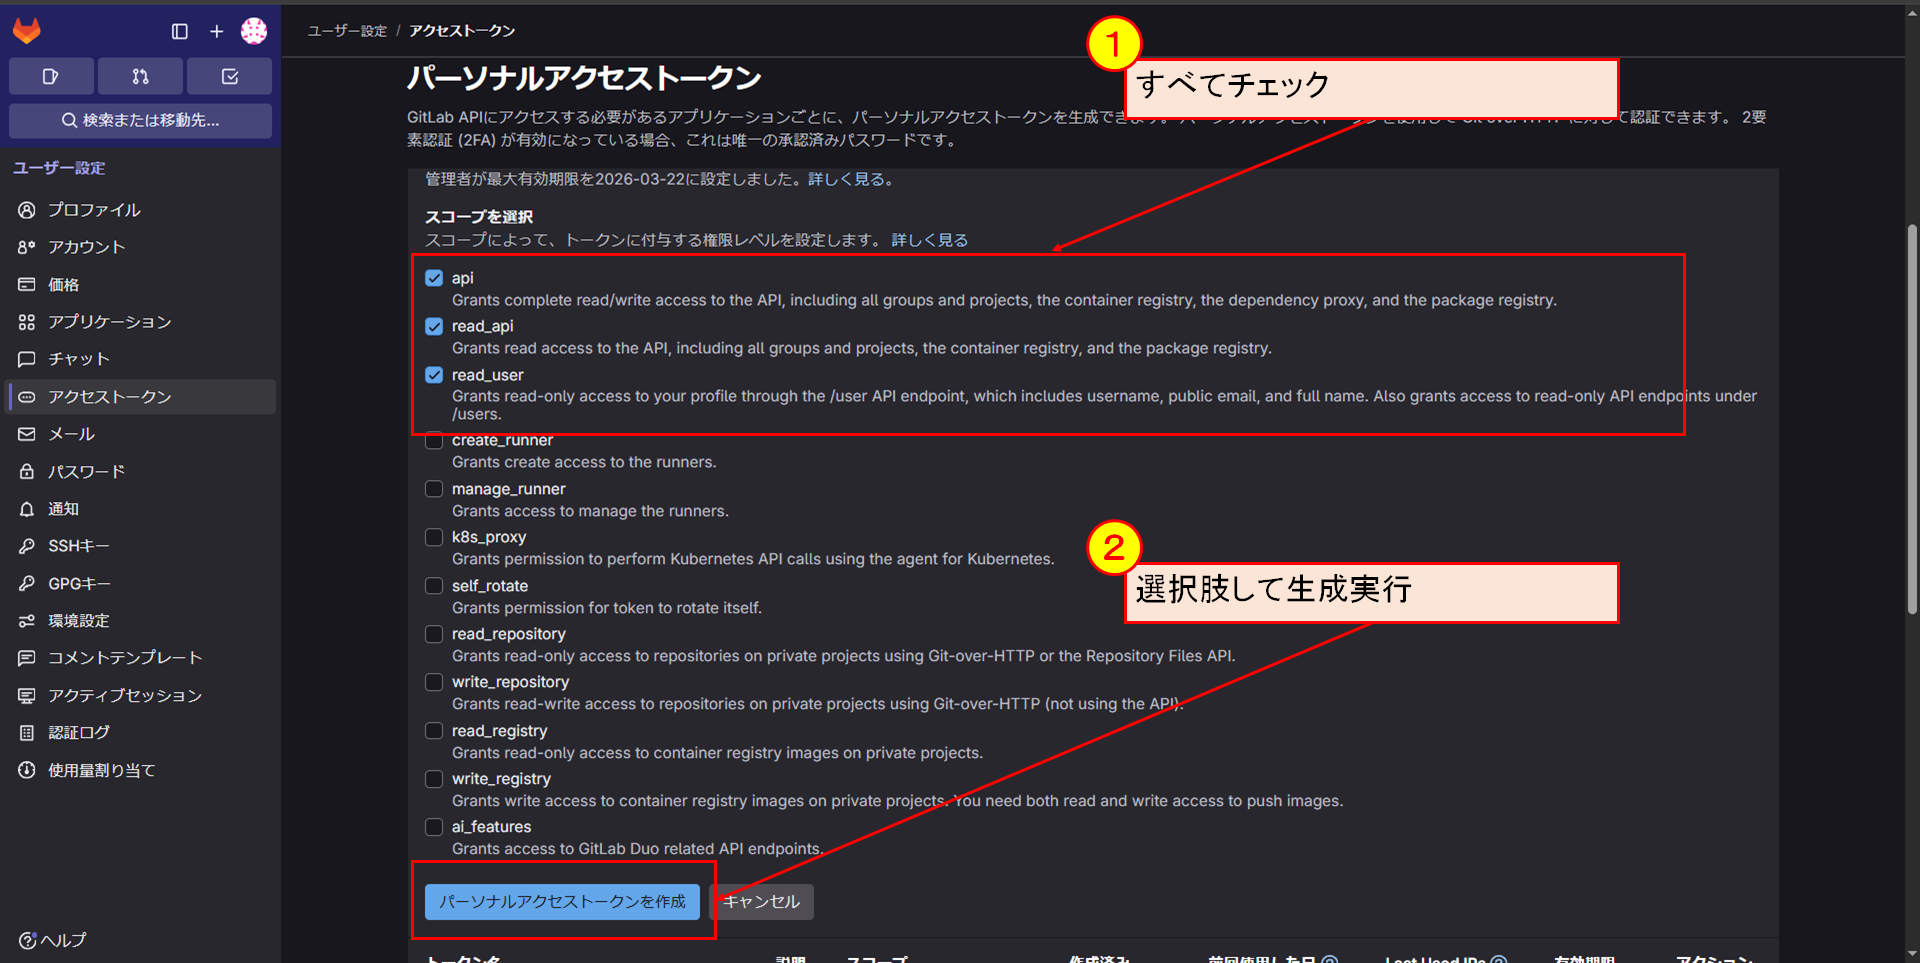This screenshot has height=963, width=1920.
Task: Enable the manage_runner scope checkbox
Action: [x=434, y=489]
